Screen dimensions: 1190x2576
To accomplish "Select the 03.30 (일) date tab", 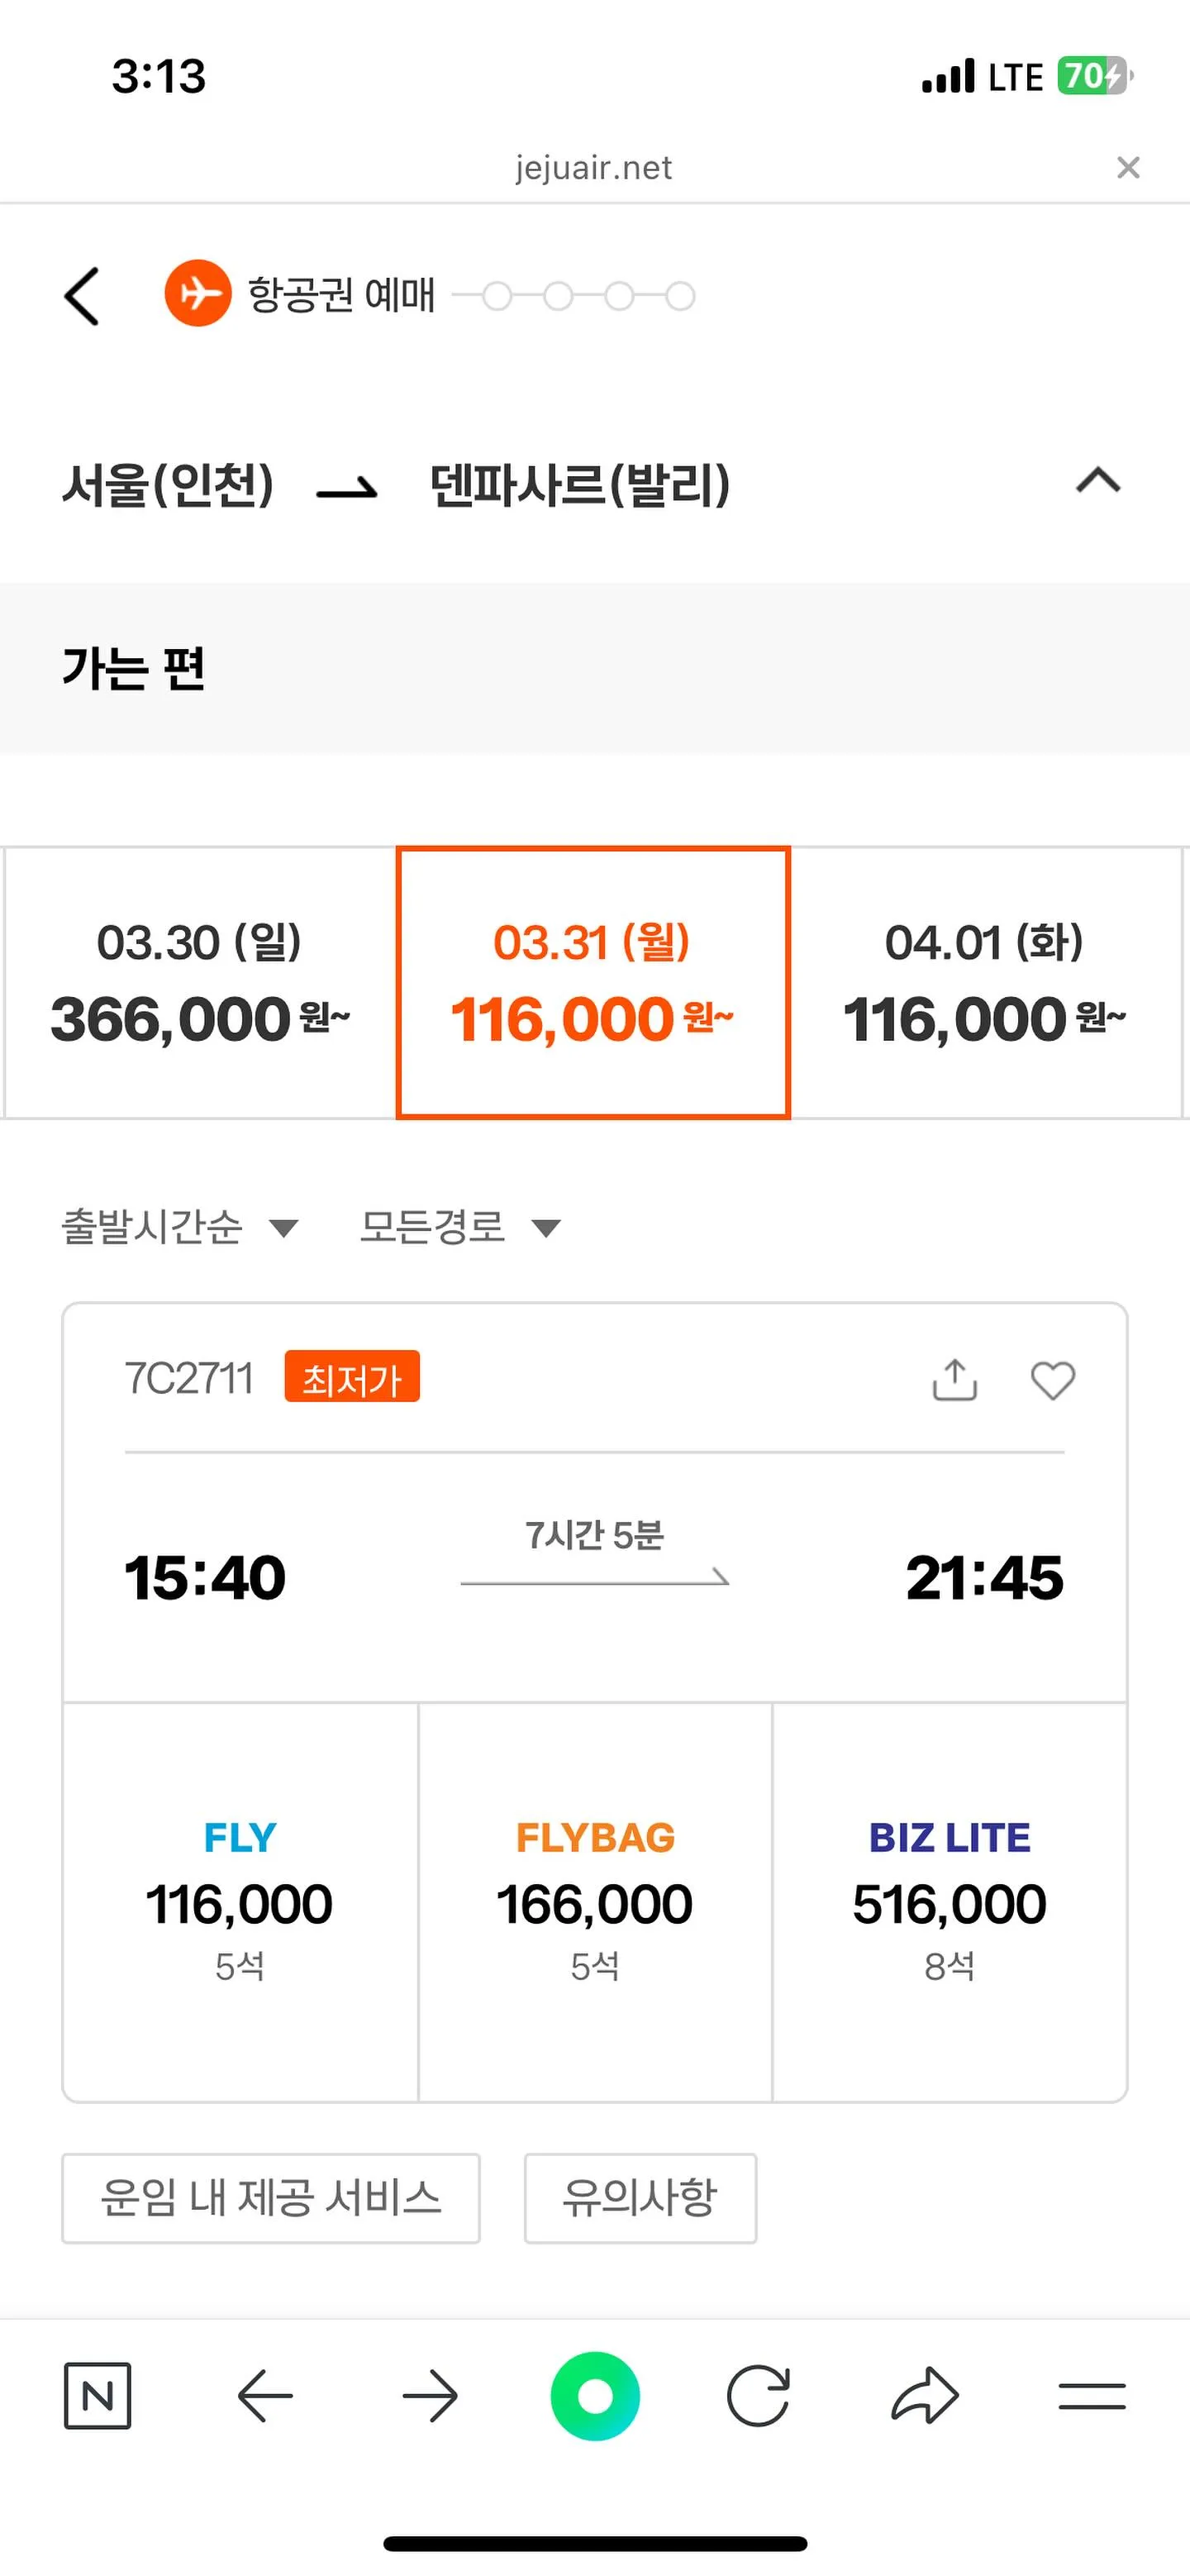I will pyautogui.click(x=199, y=980).
